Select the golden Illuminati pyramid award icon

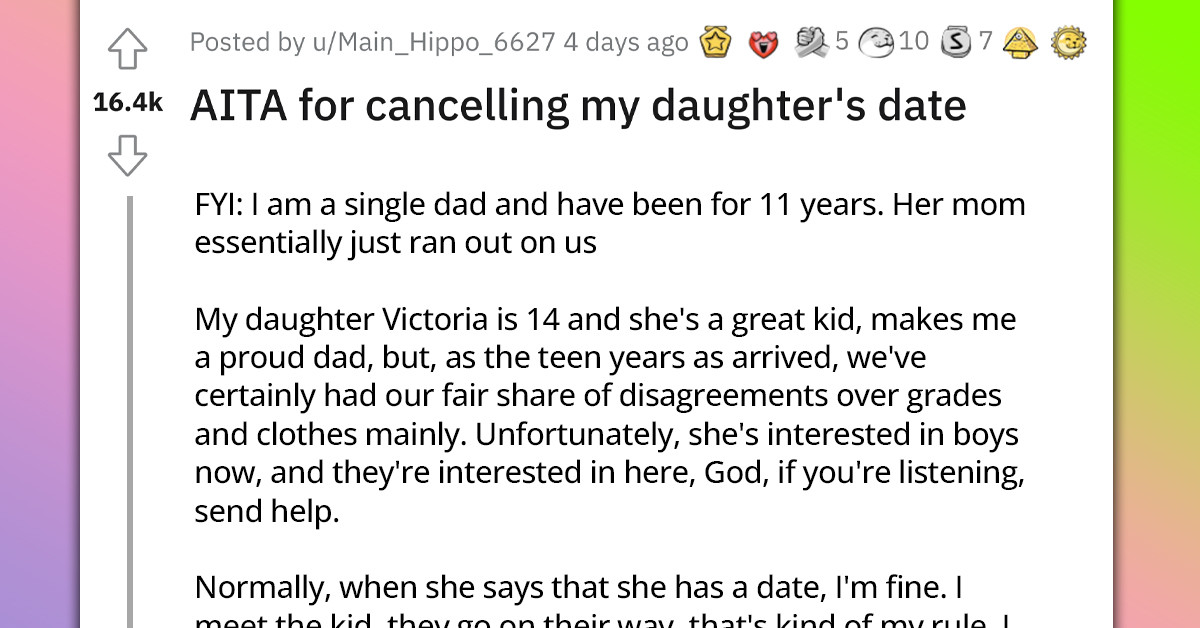[1020, 44]
